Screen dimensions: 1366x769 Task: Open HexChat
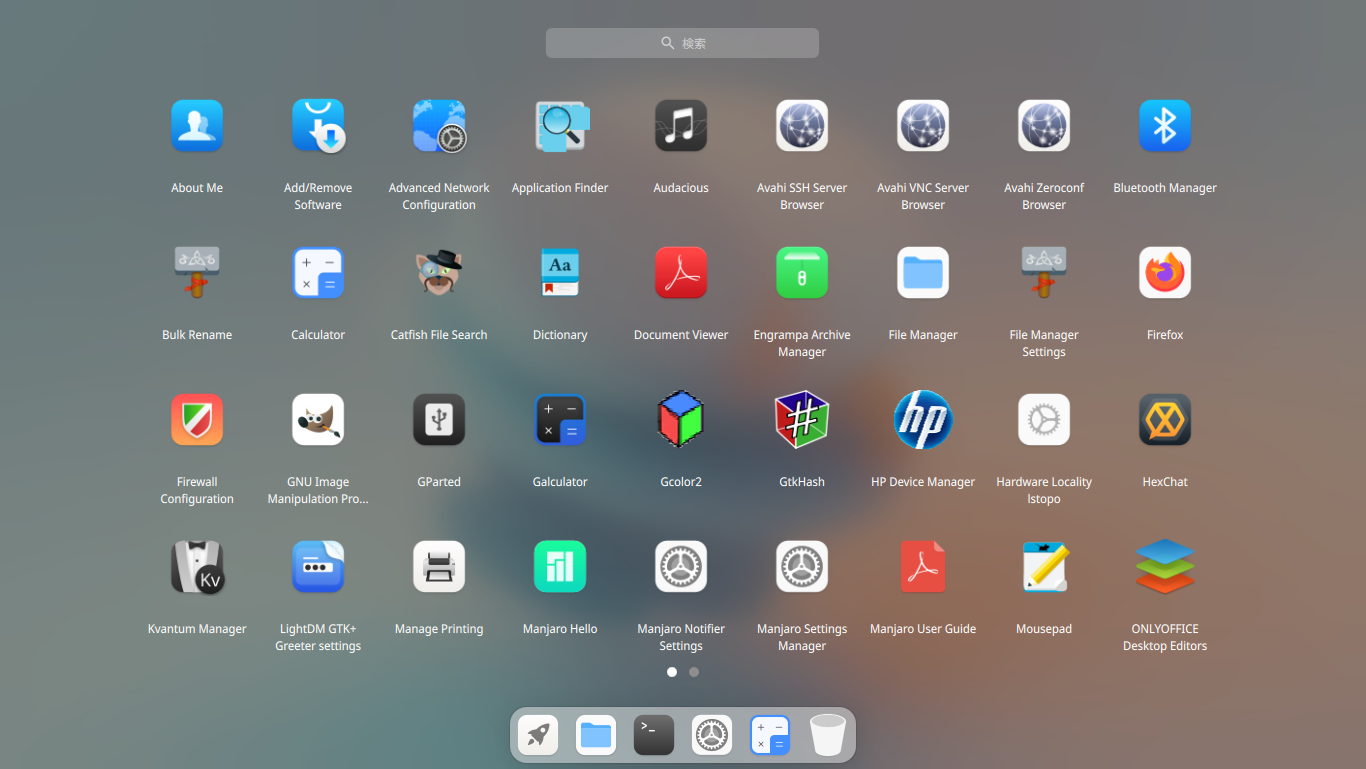point(1165,420)
